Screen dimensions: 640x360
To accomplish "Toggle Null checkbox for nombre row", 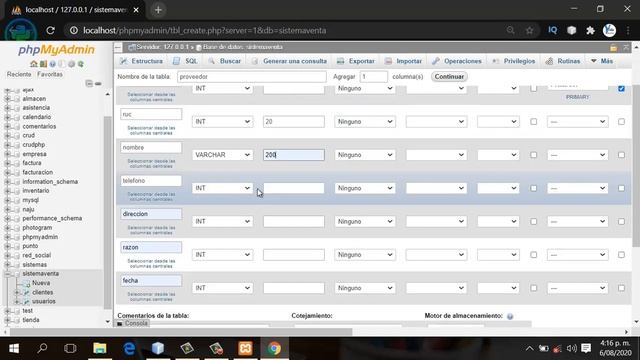I will 533,155.
